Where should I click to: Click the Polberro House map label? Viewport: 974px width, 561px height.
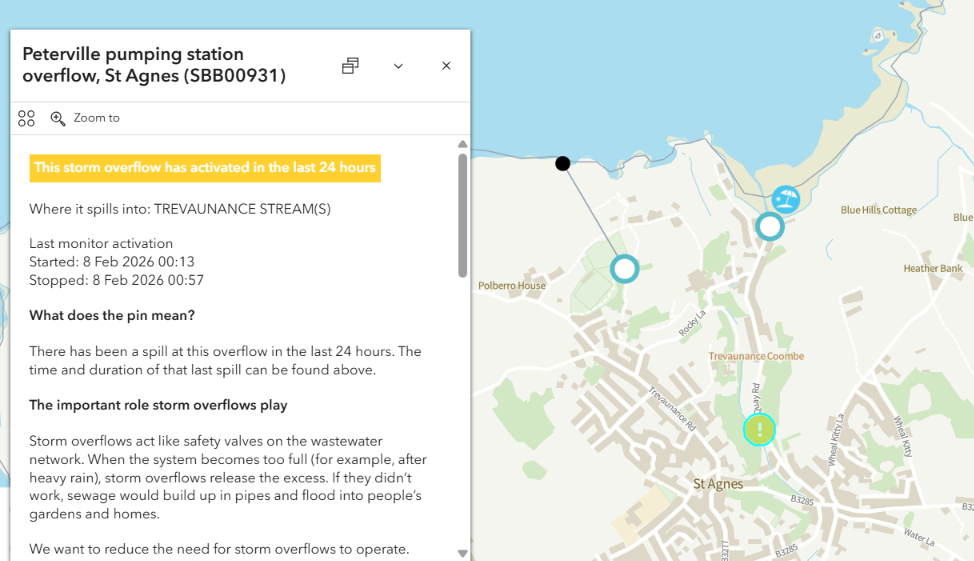tap(512, 285)
